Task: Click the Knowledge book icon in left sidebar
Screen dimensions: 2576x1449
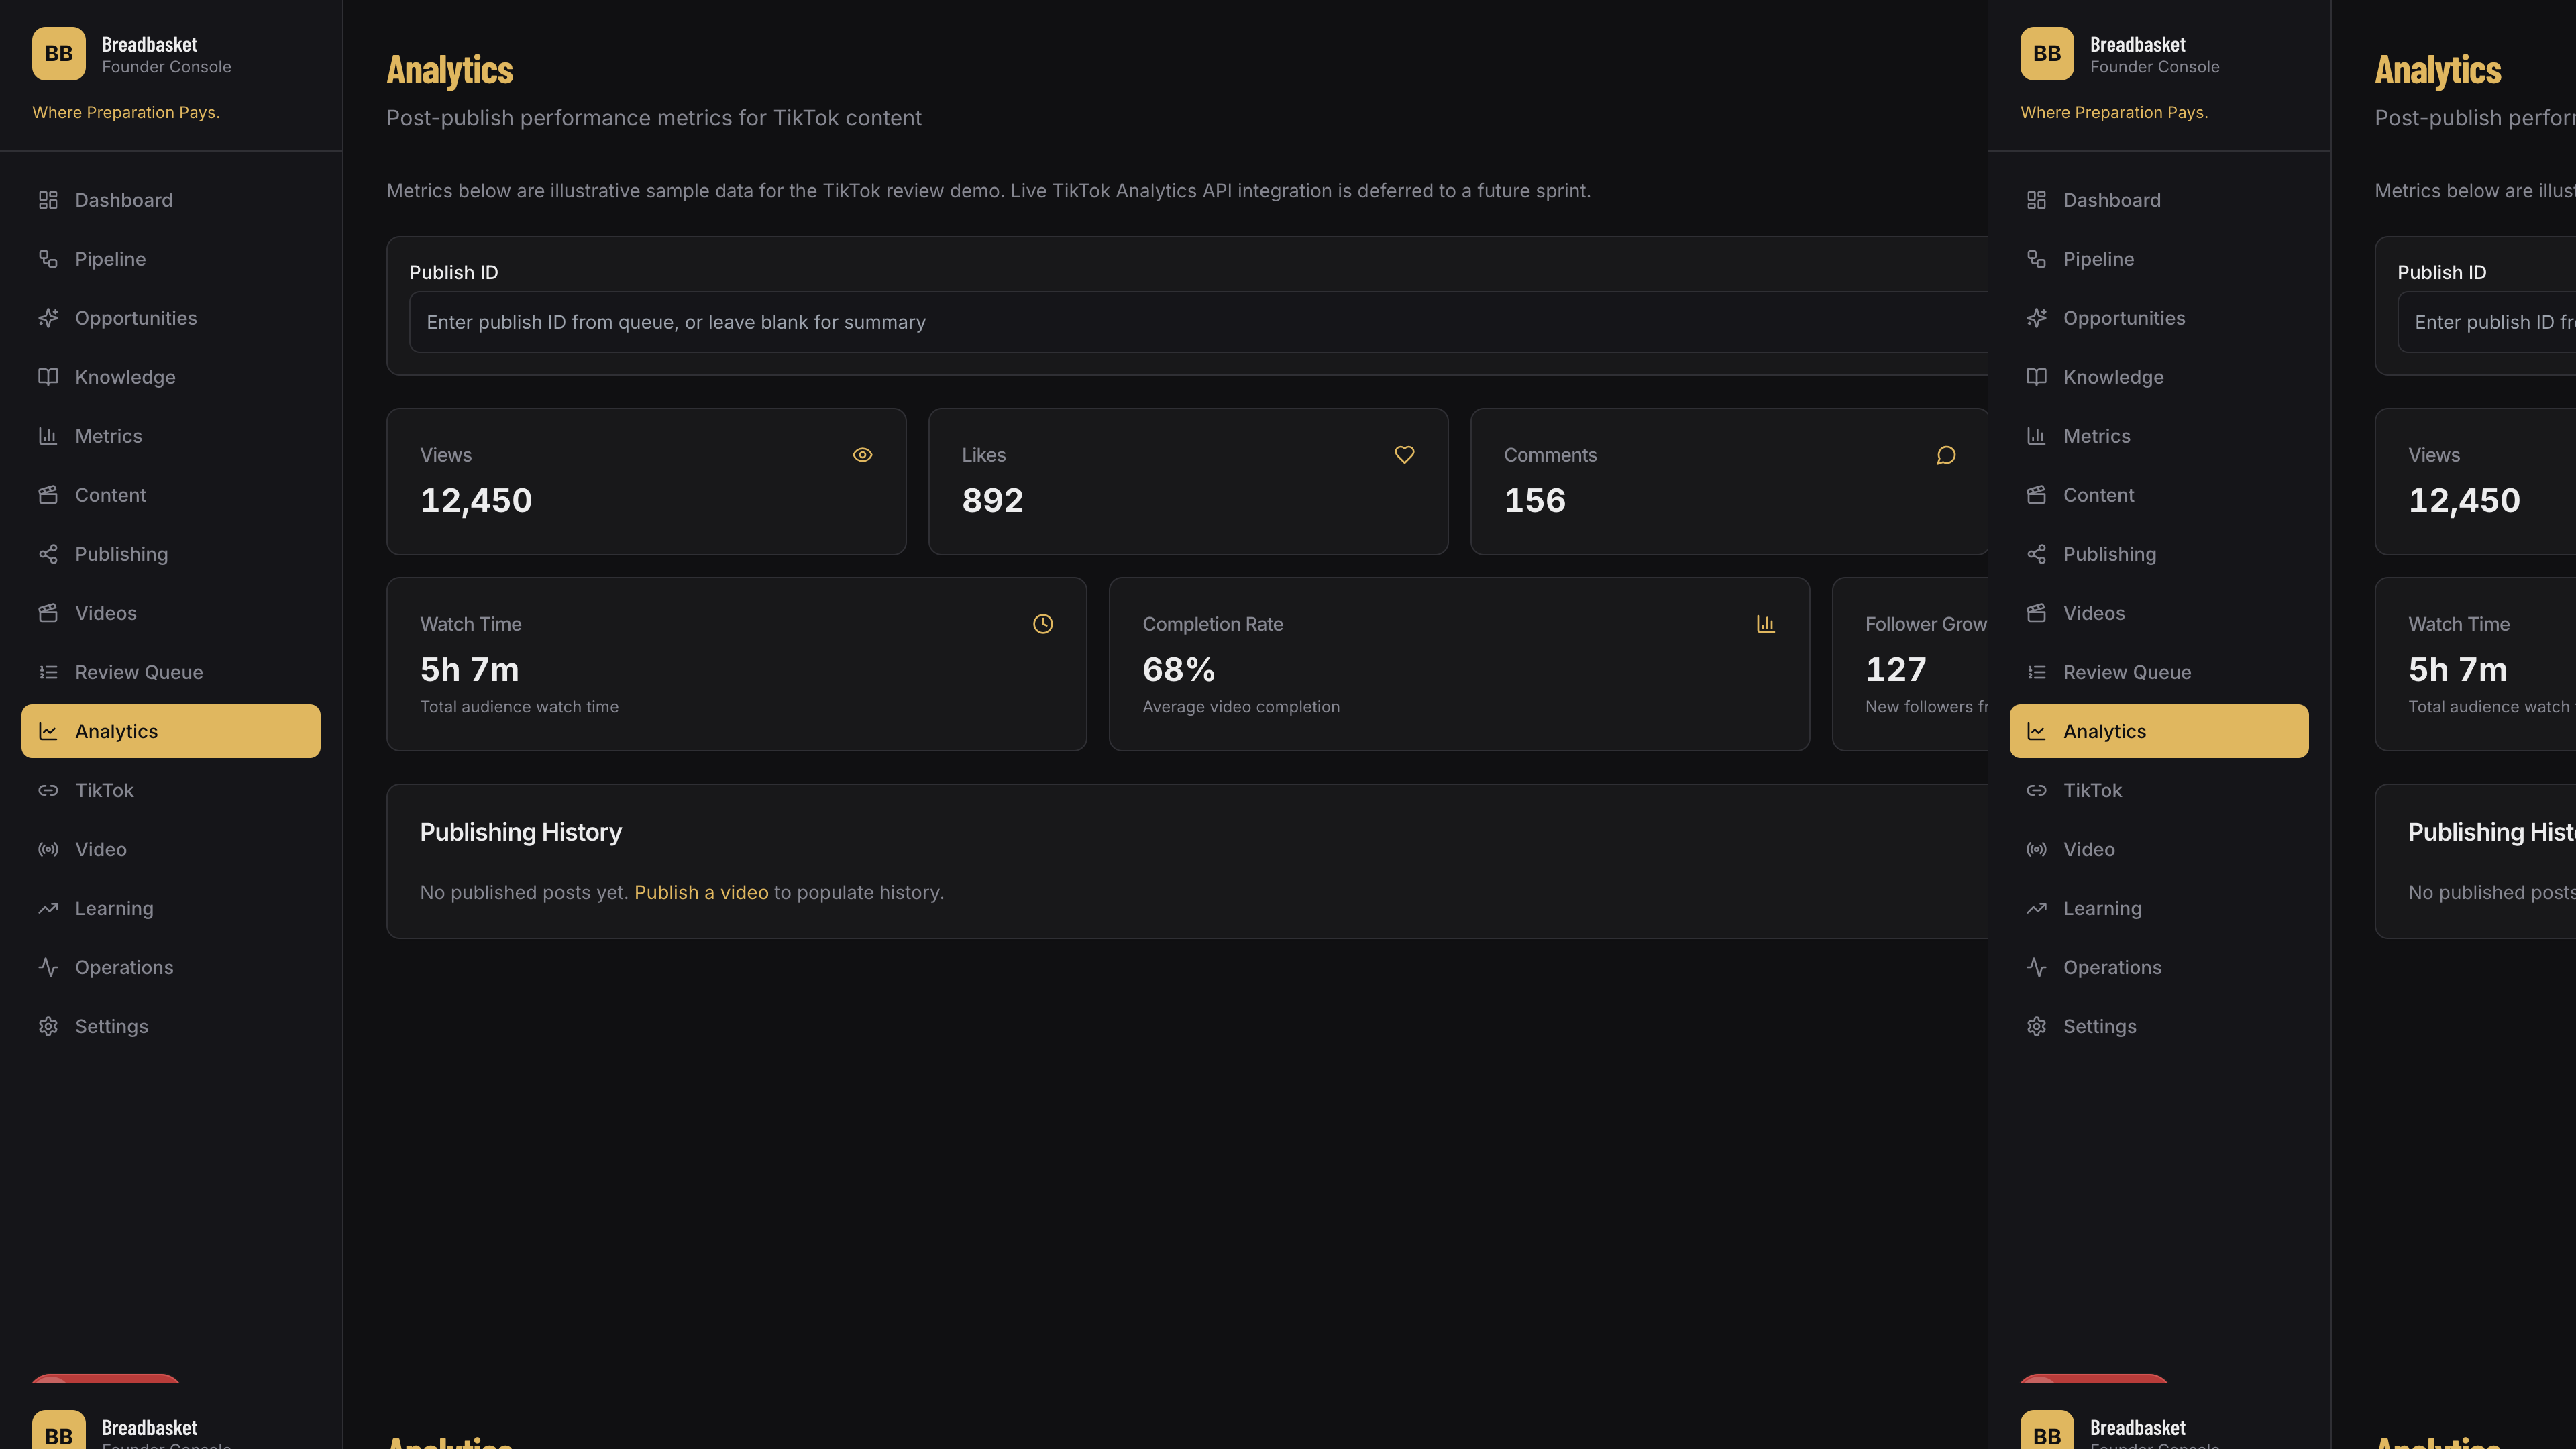Action: [48, 377]
